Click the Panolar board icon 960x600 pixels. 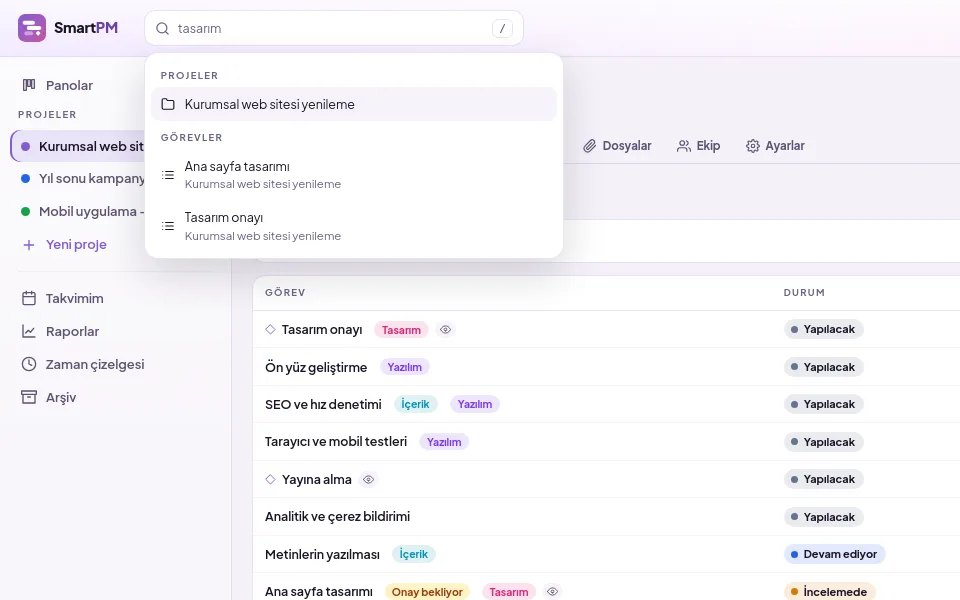29,85
